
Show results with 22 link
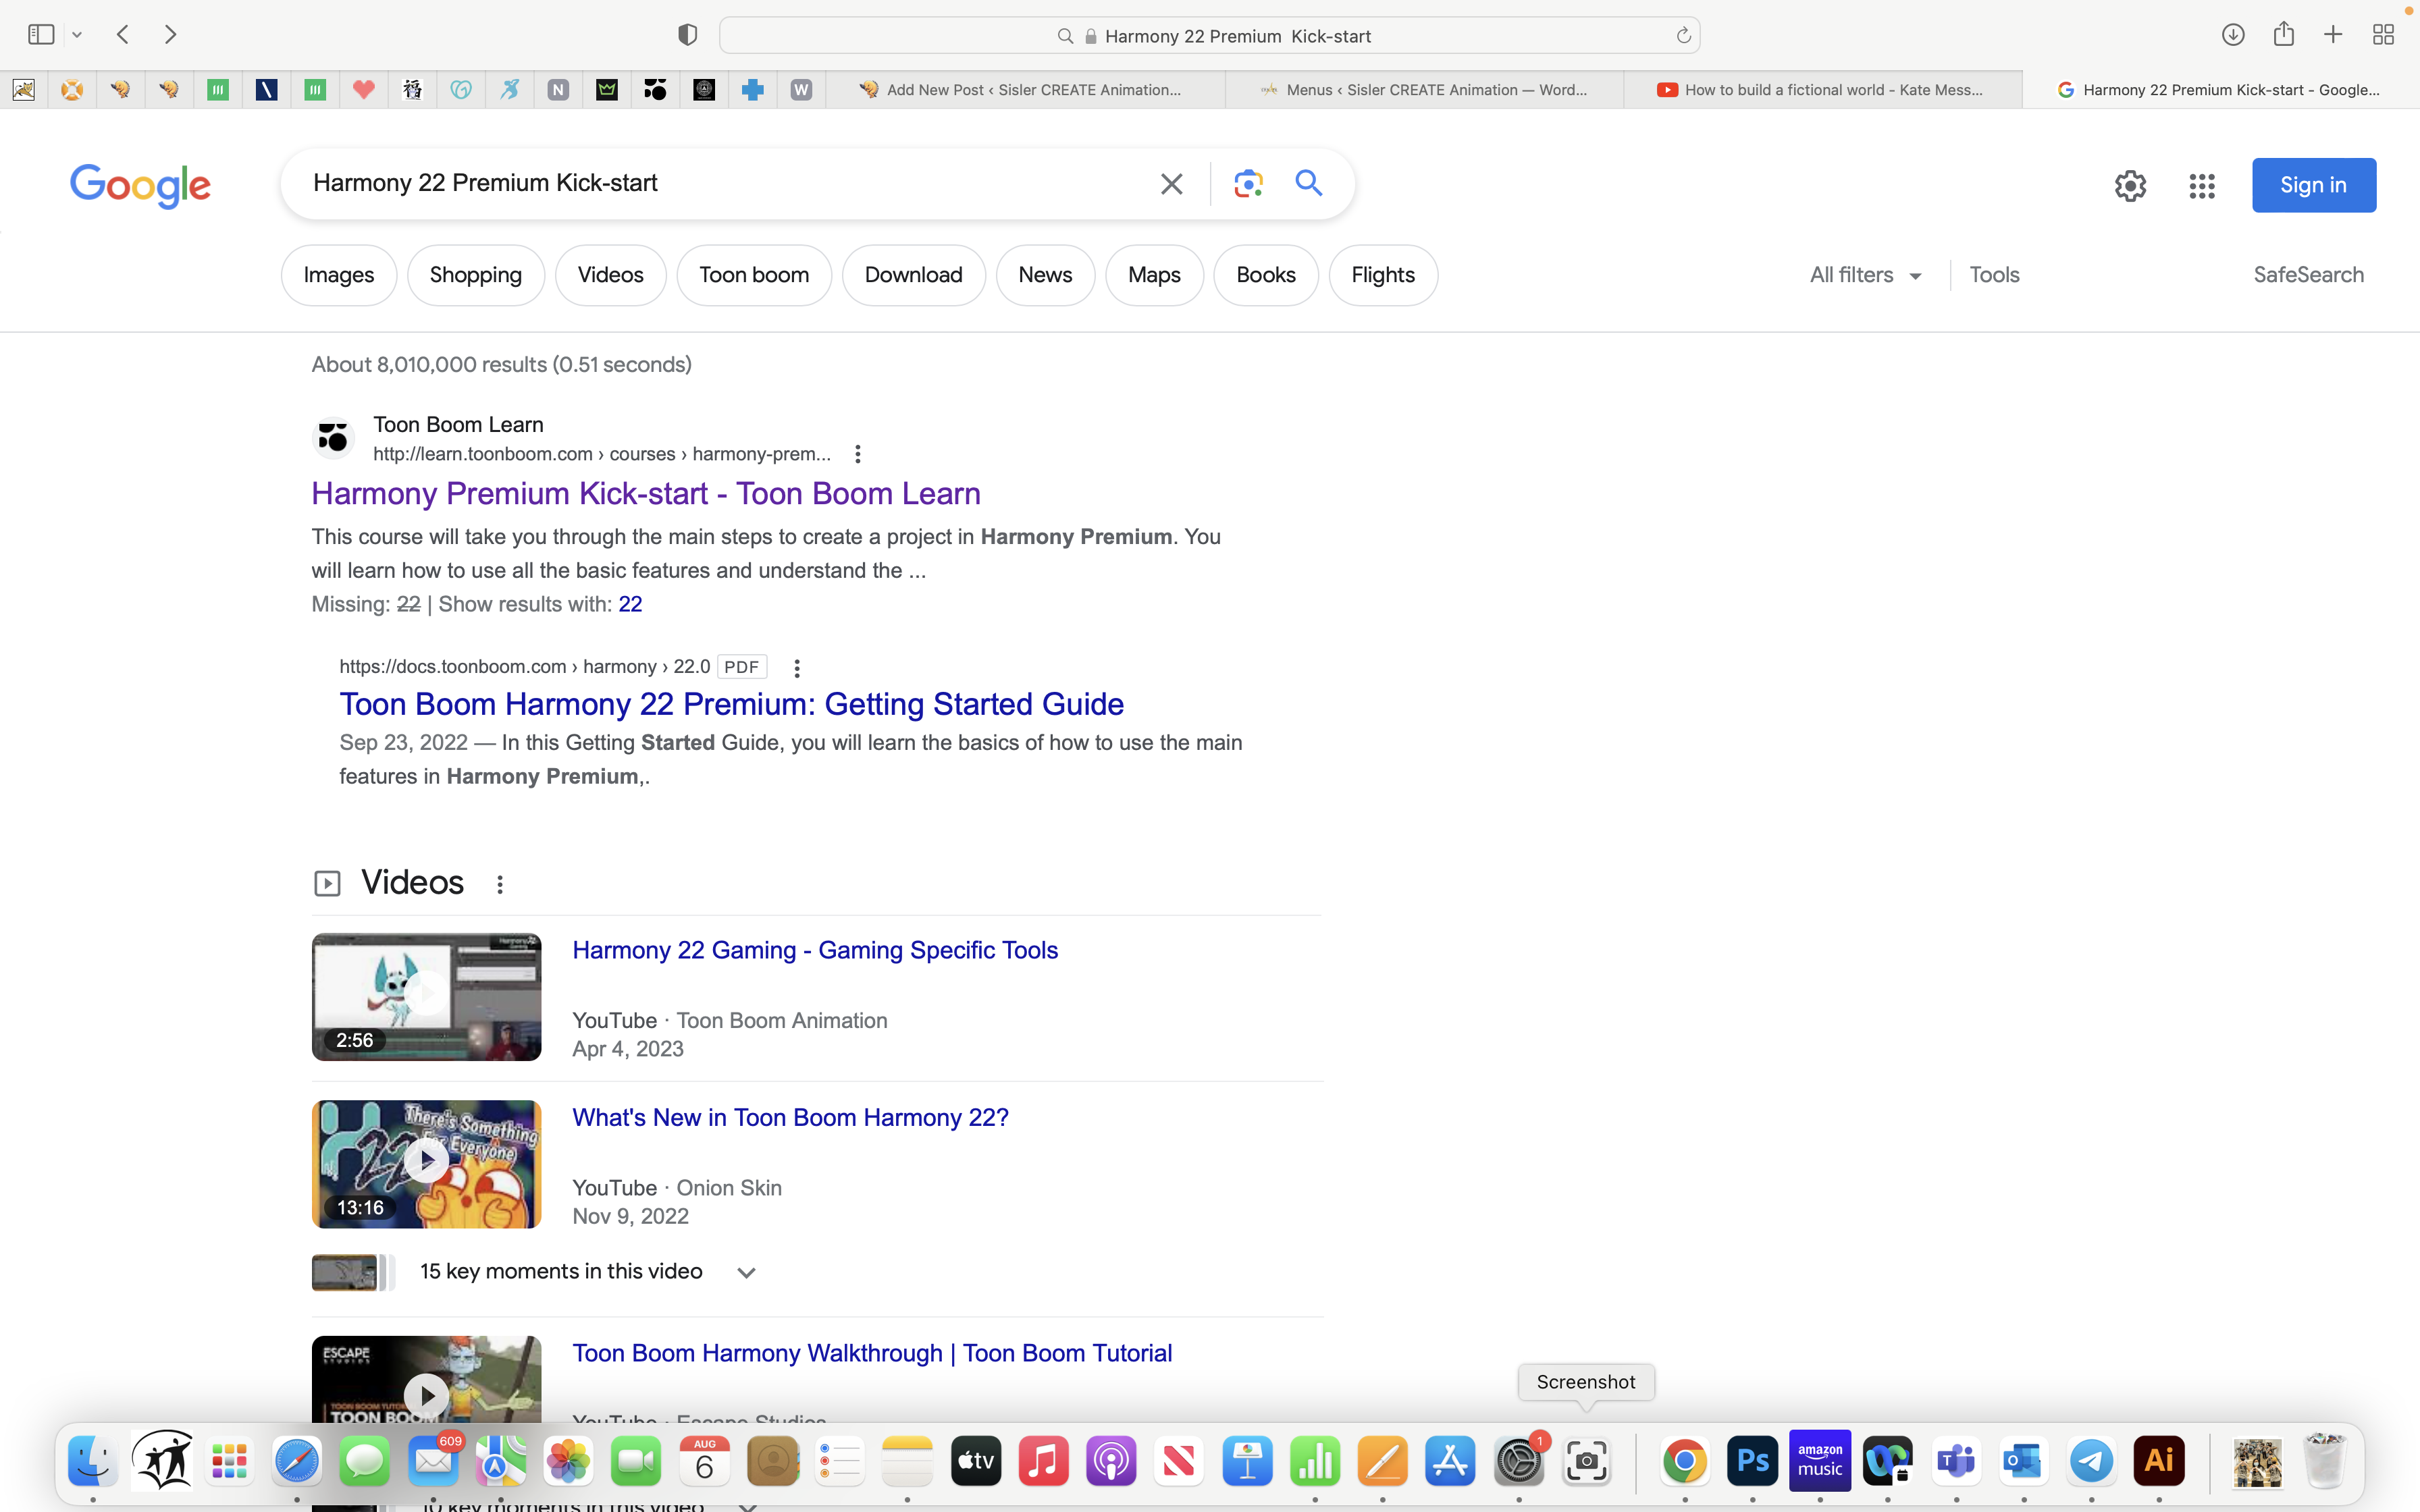[630, 604]
